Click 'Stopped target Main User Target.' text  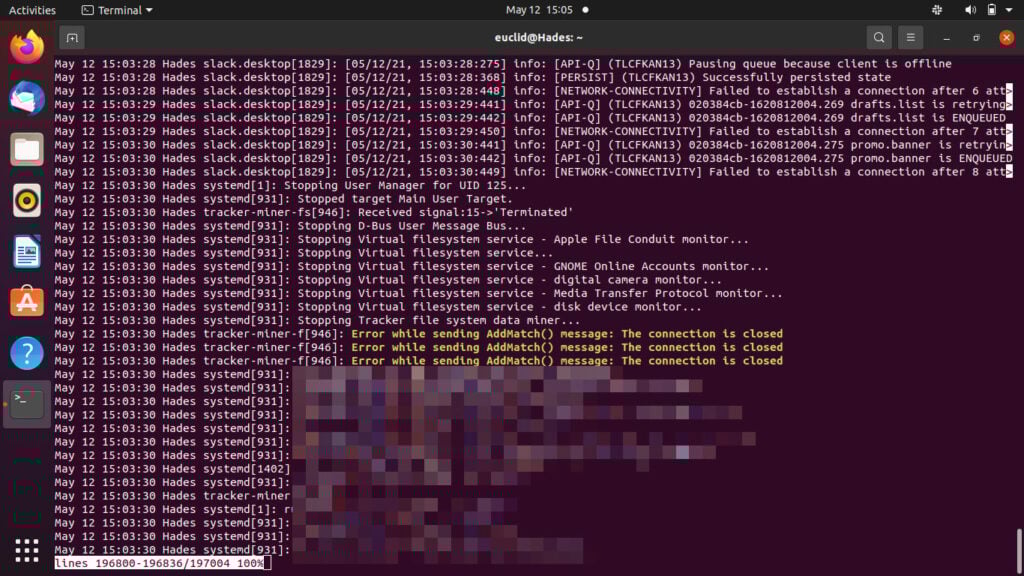coord(405,199)
